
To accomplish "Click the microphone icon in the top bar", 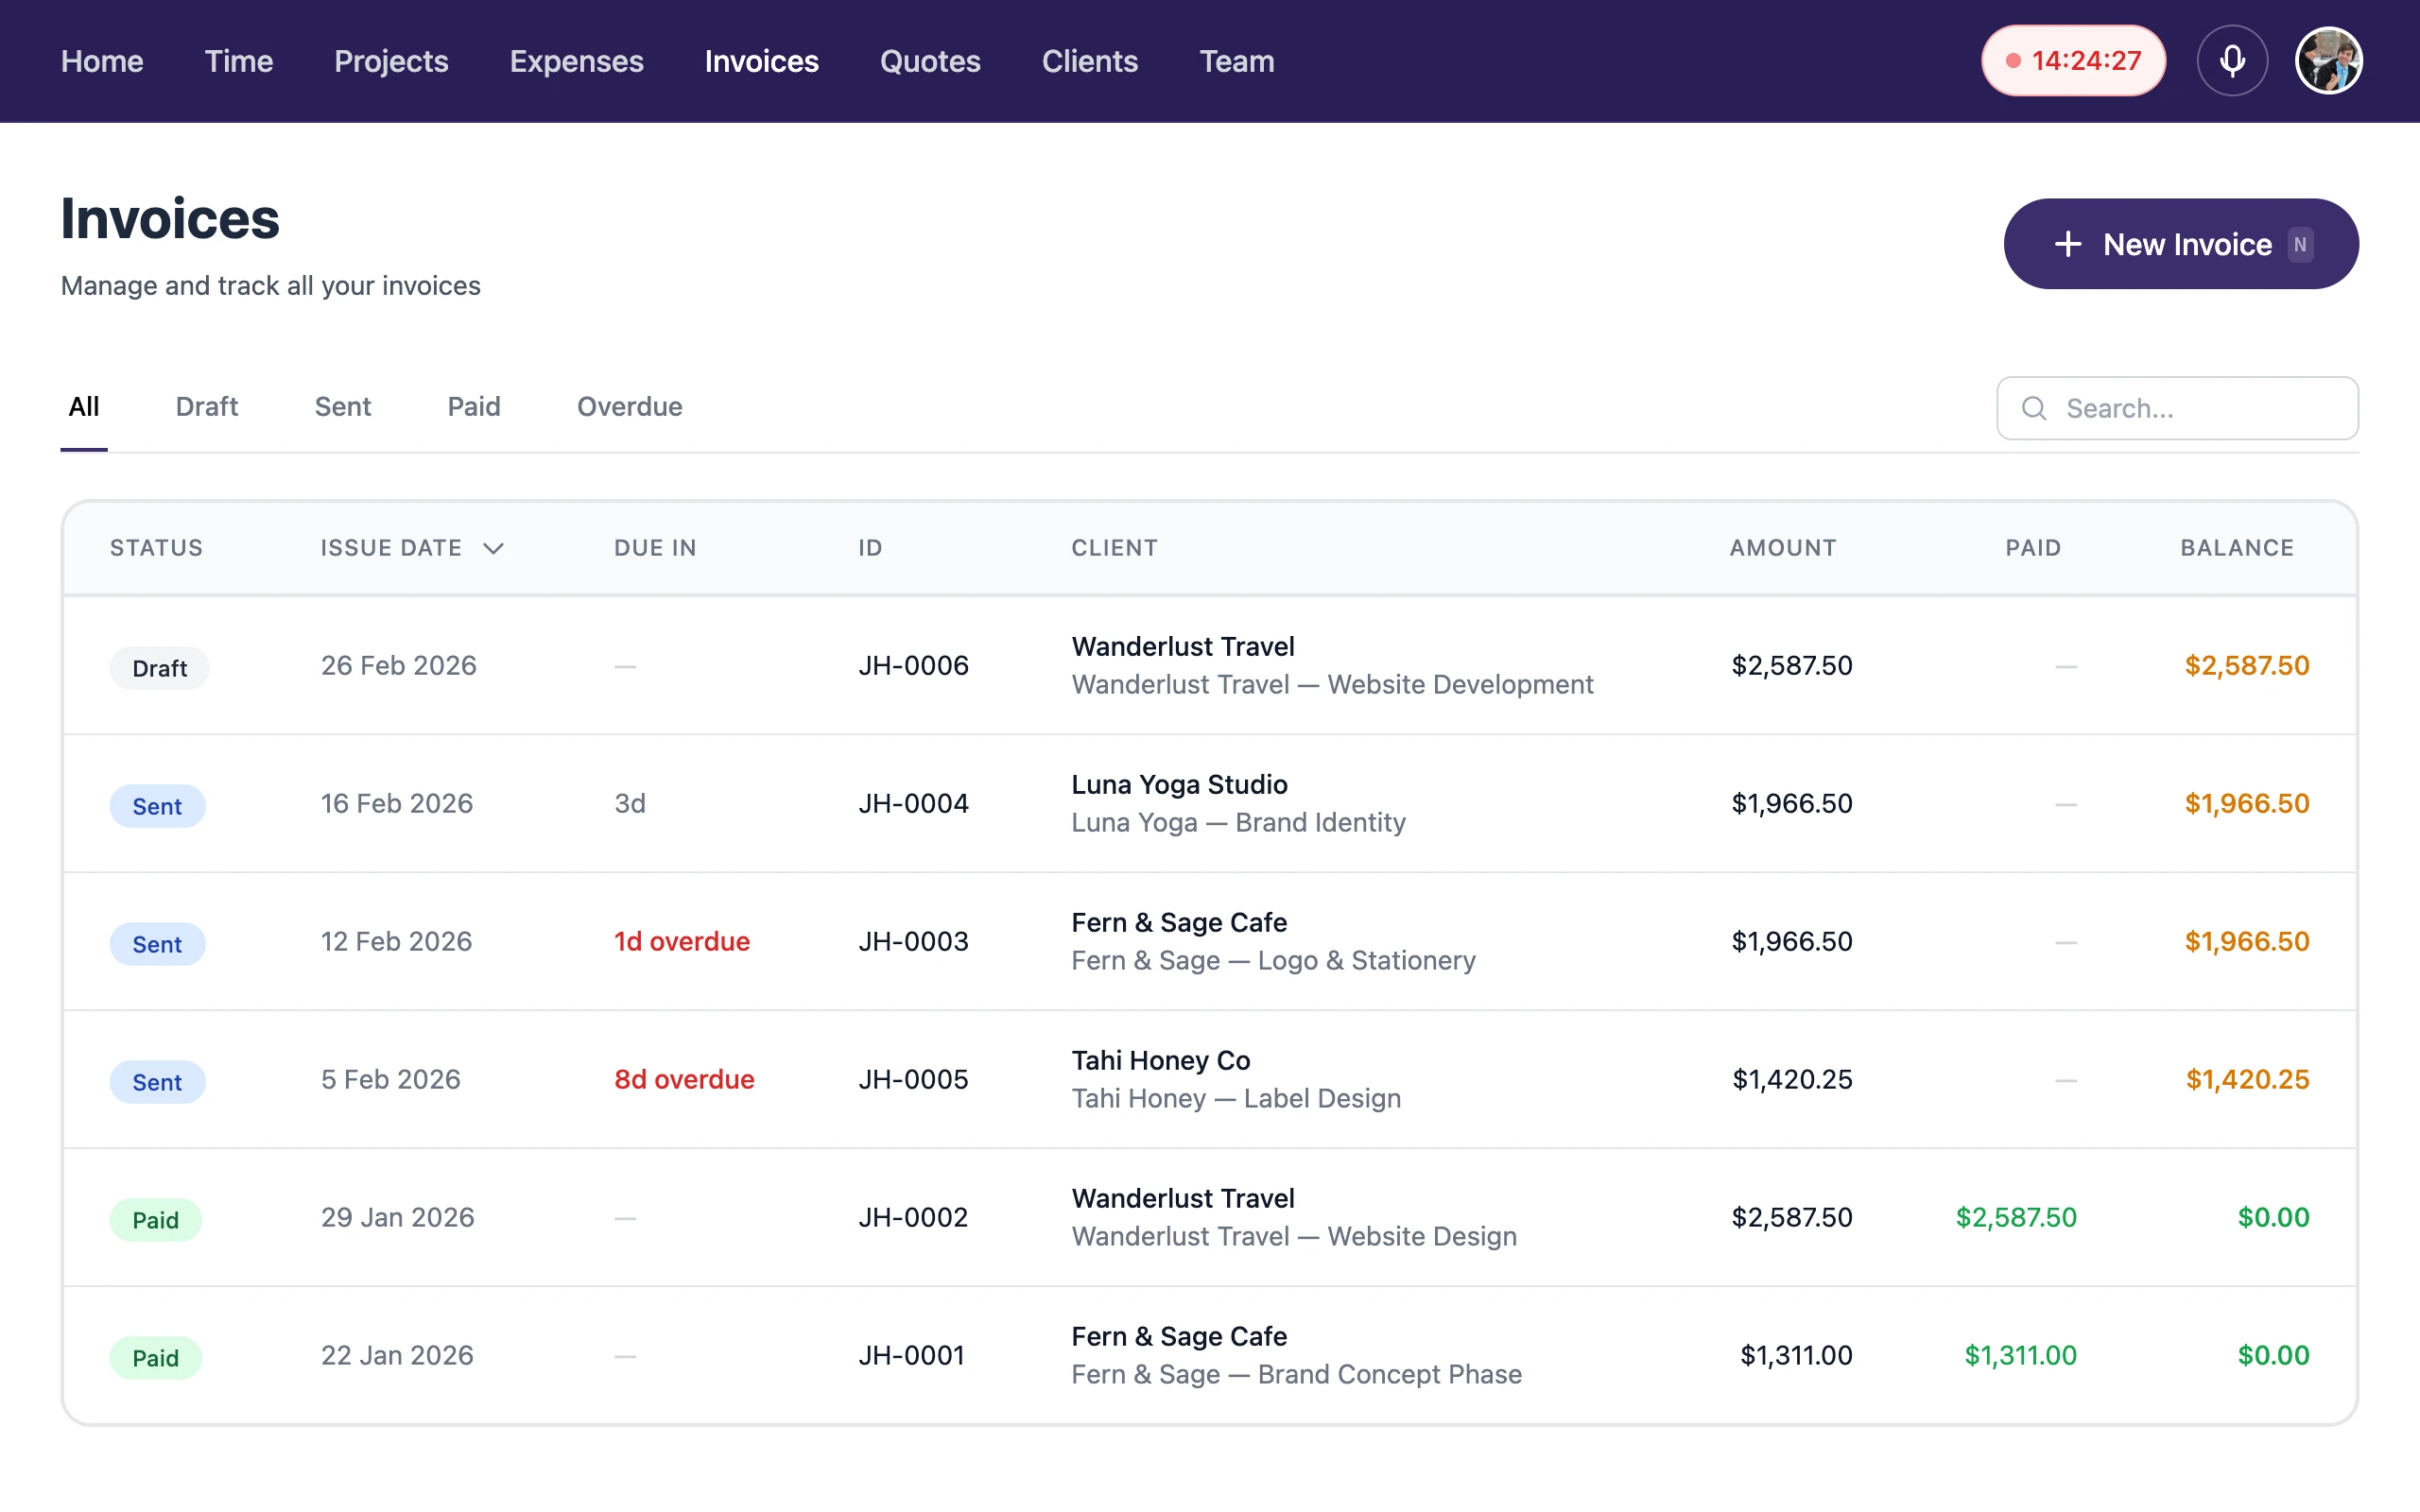I will click(x=2233, y=61).
